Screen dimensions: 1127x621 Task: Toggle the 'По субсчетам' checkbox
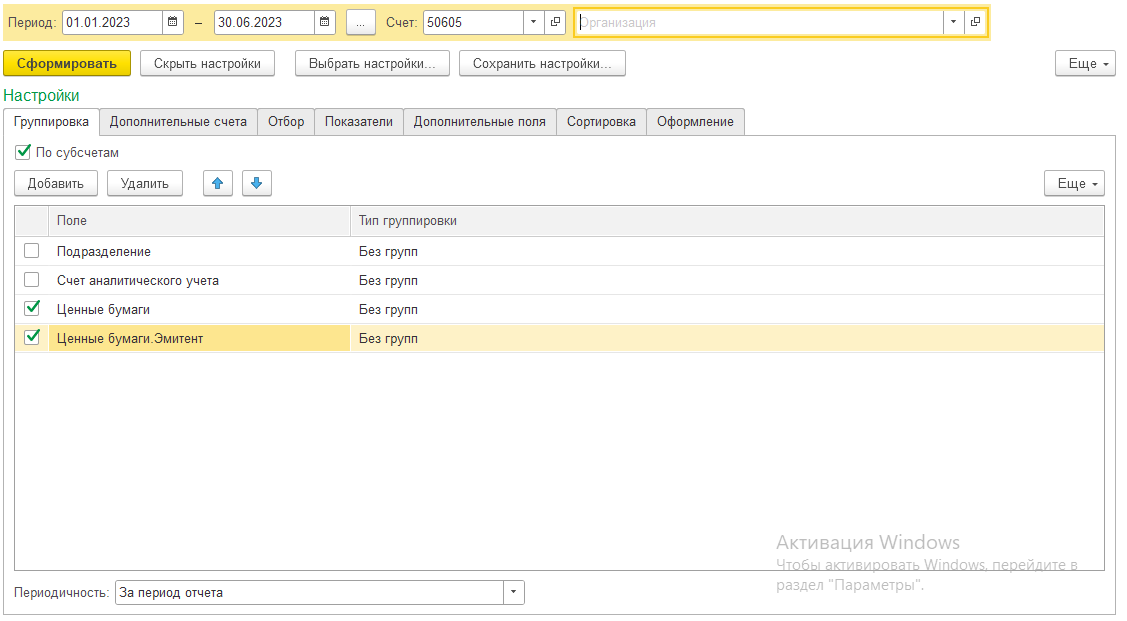click(x=23, y=153)
